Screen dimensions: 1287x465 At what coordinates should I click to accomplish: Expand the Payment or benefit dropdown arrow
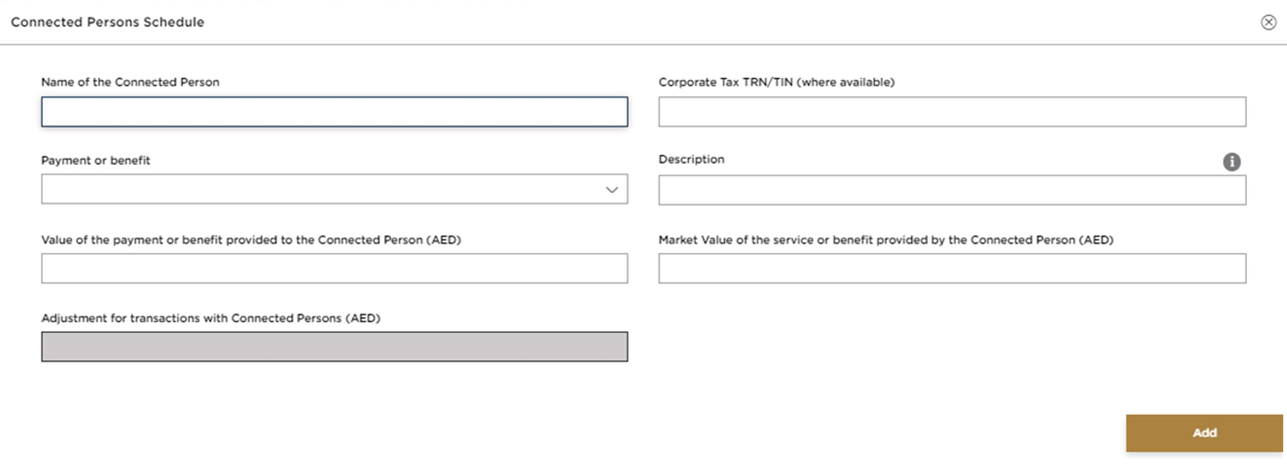pos(612,190)
